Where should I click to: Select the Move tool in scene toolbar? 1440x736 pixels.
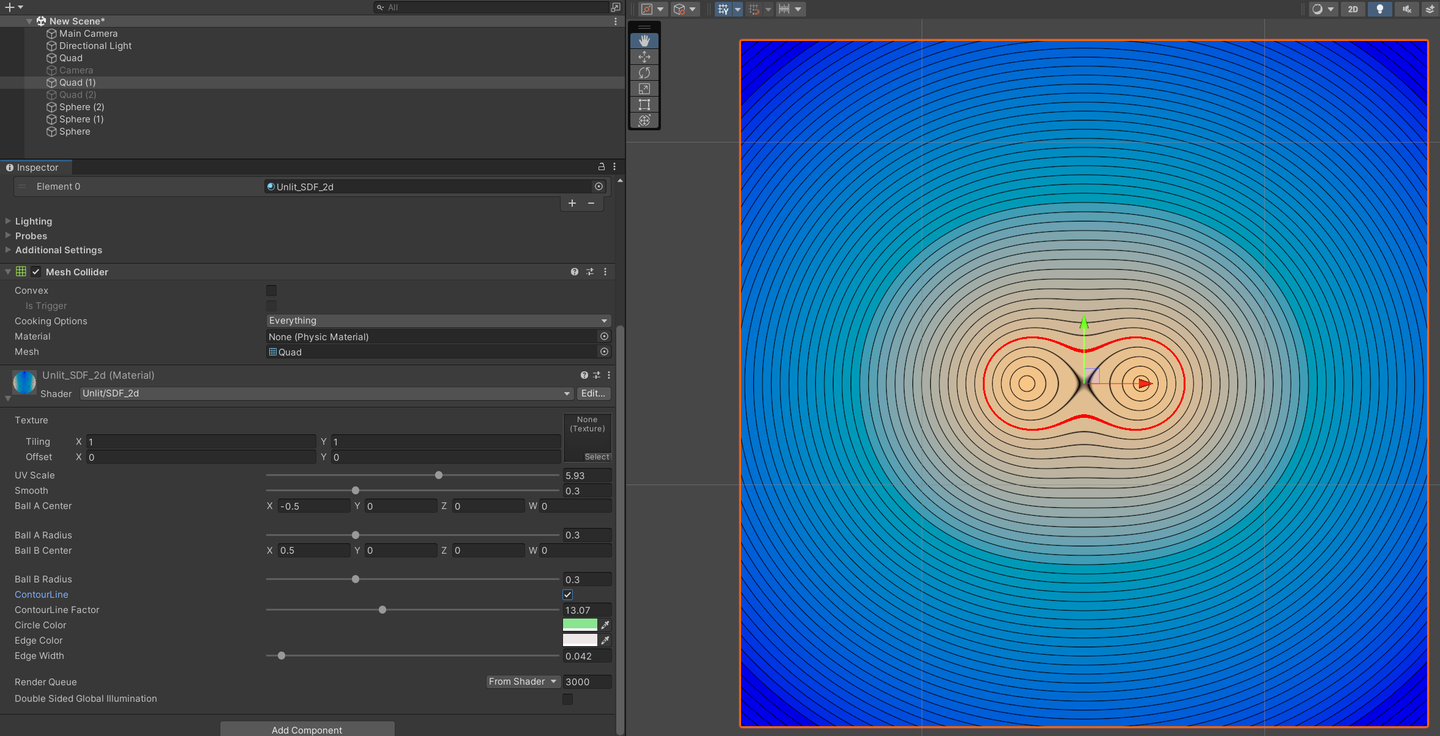tap(644, 57)
